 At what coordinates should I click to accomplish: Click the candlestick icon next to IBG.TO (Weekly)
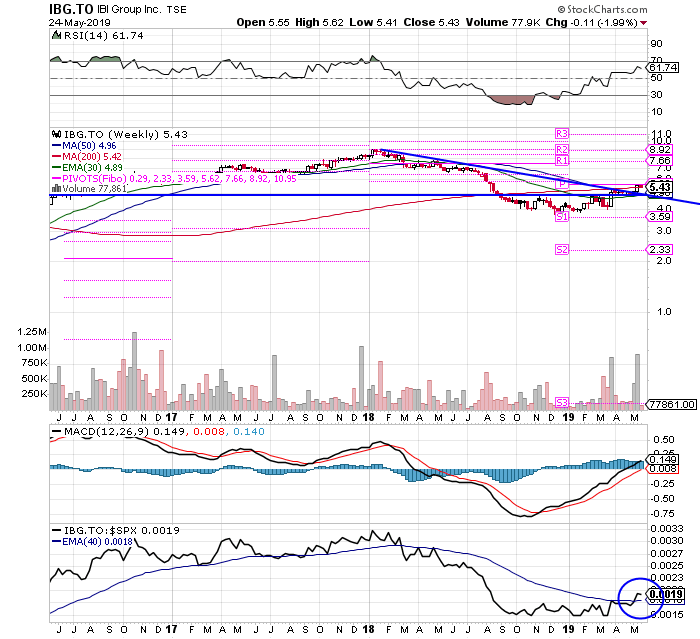57,134
